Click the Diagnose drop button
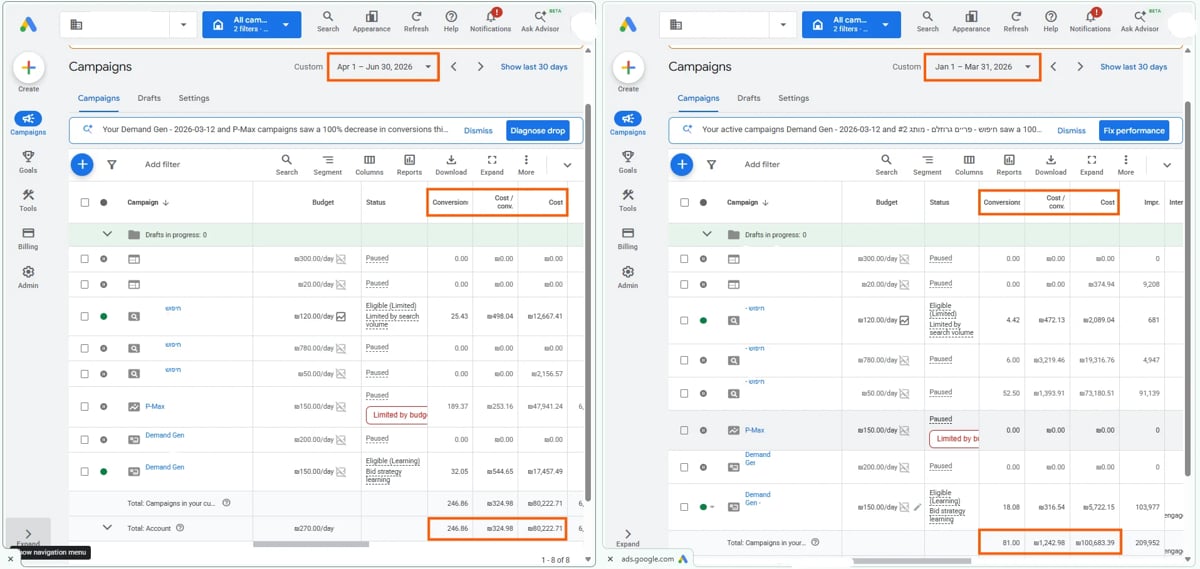Screen dimensions: 1200x569 tap(537, 130)
